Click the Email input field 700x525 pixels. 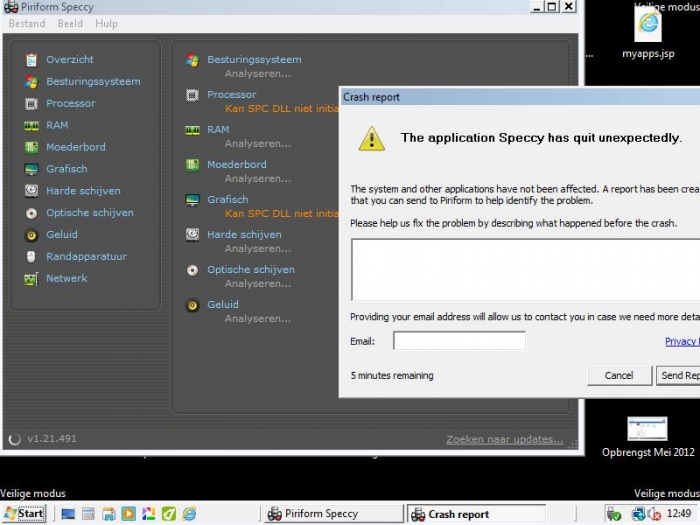click(x=459, y=341)
